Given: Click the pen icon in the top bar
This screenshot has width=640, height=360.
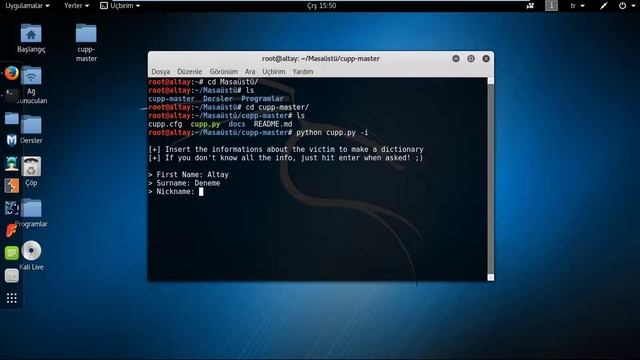Looking at the screenshot, I should point(604,6).
